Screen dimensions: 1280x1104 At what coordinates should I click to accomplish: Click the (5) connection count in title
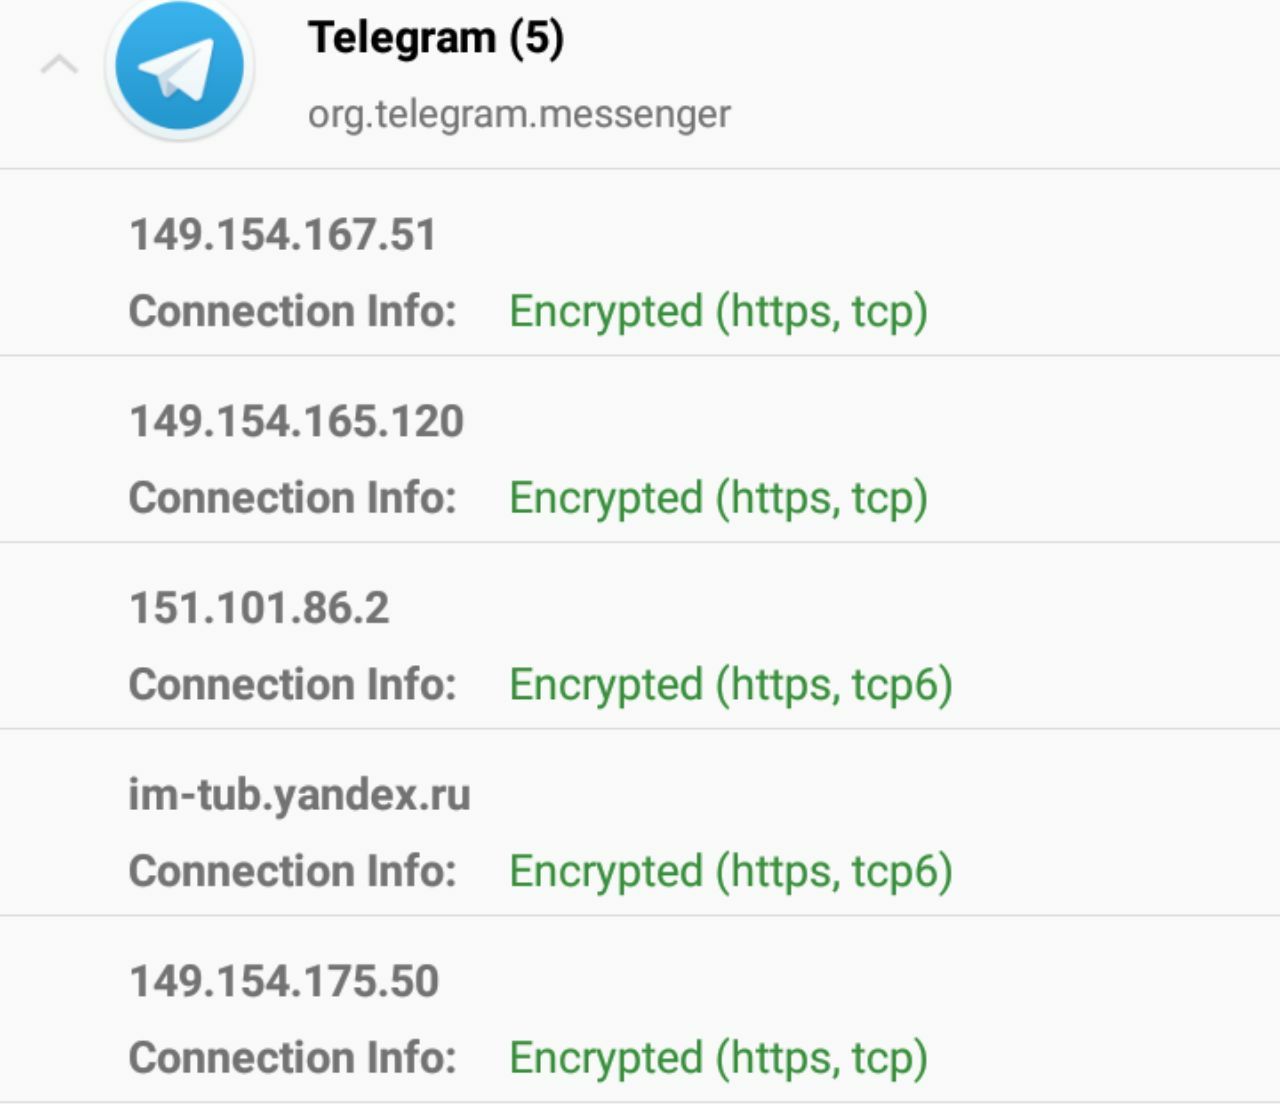pyautogui.click(x=536, y=38)
